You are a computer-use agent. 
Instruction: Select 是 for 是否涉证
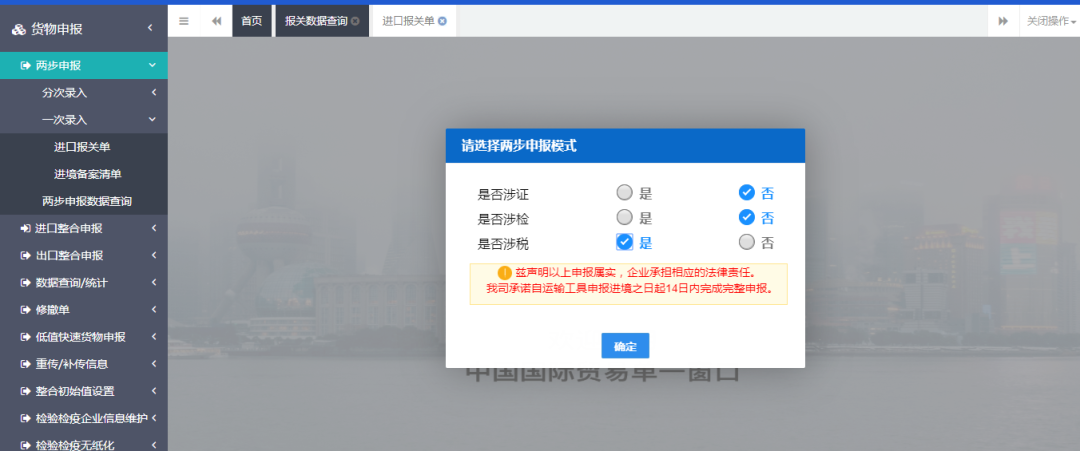pos(625,193)
